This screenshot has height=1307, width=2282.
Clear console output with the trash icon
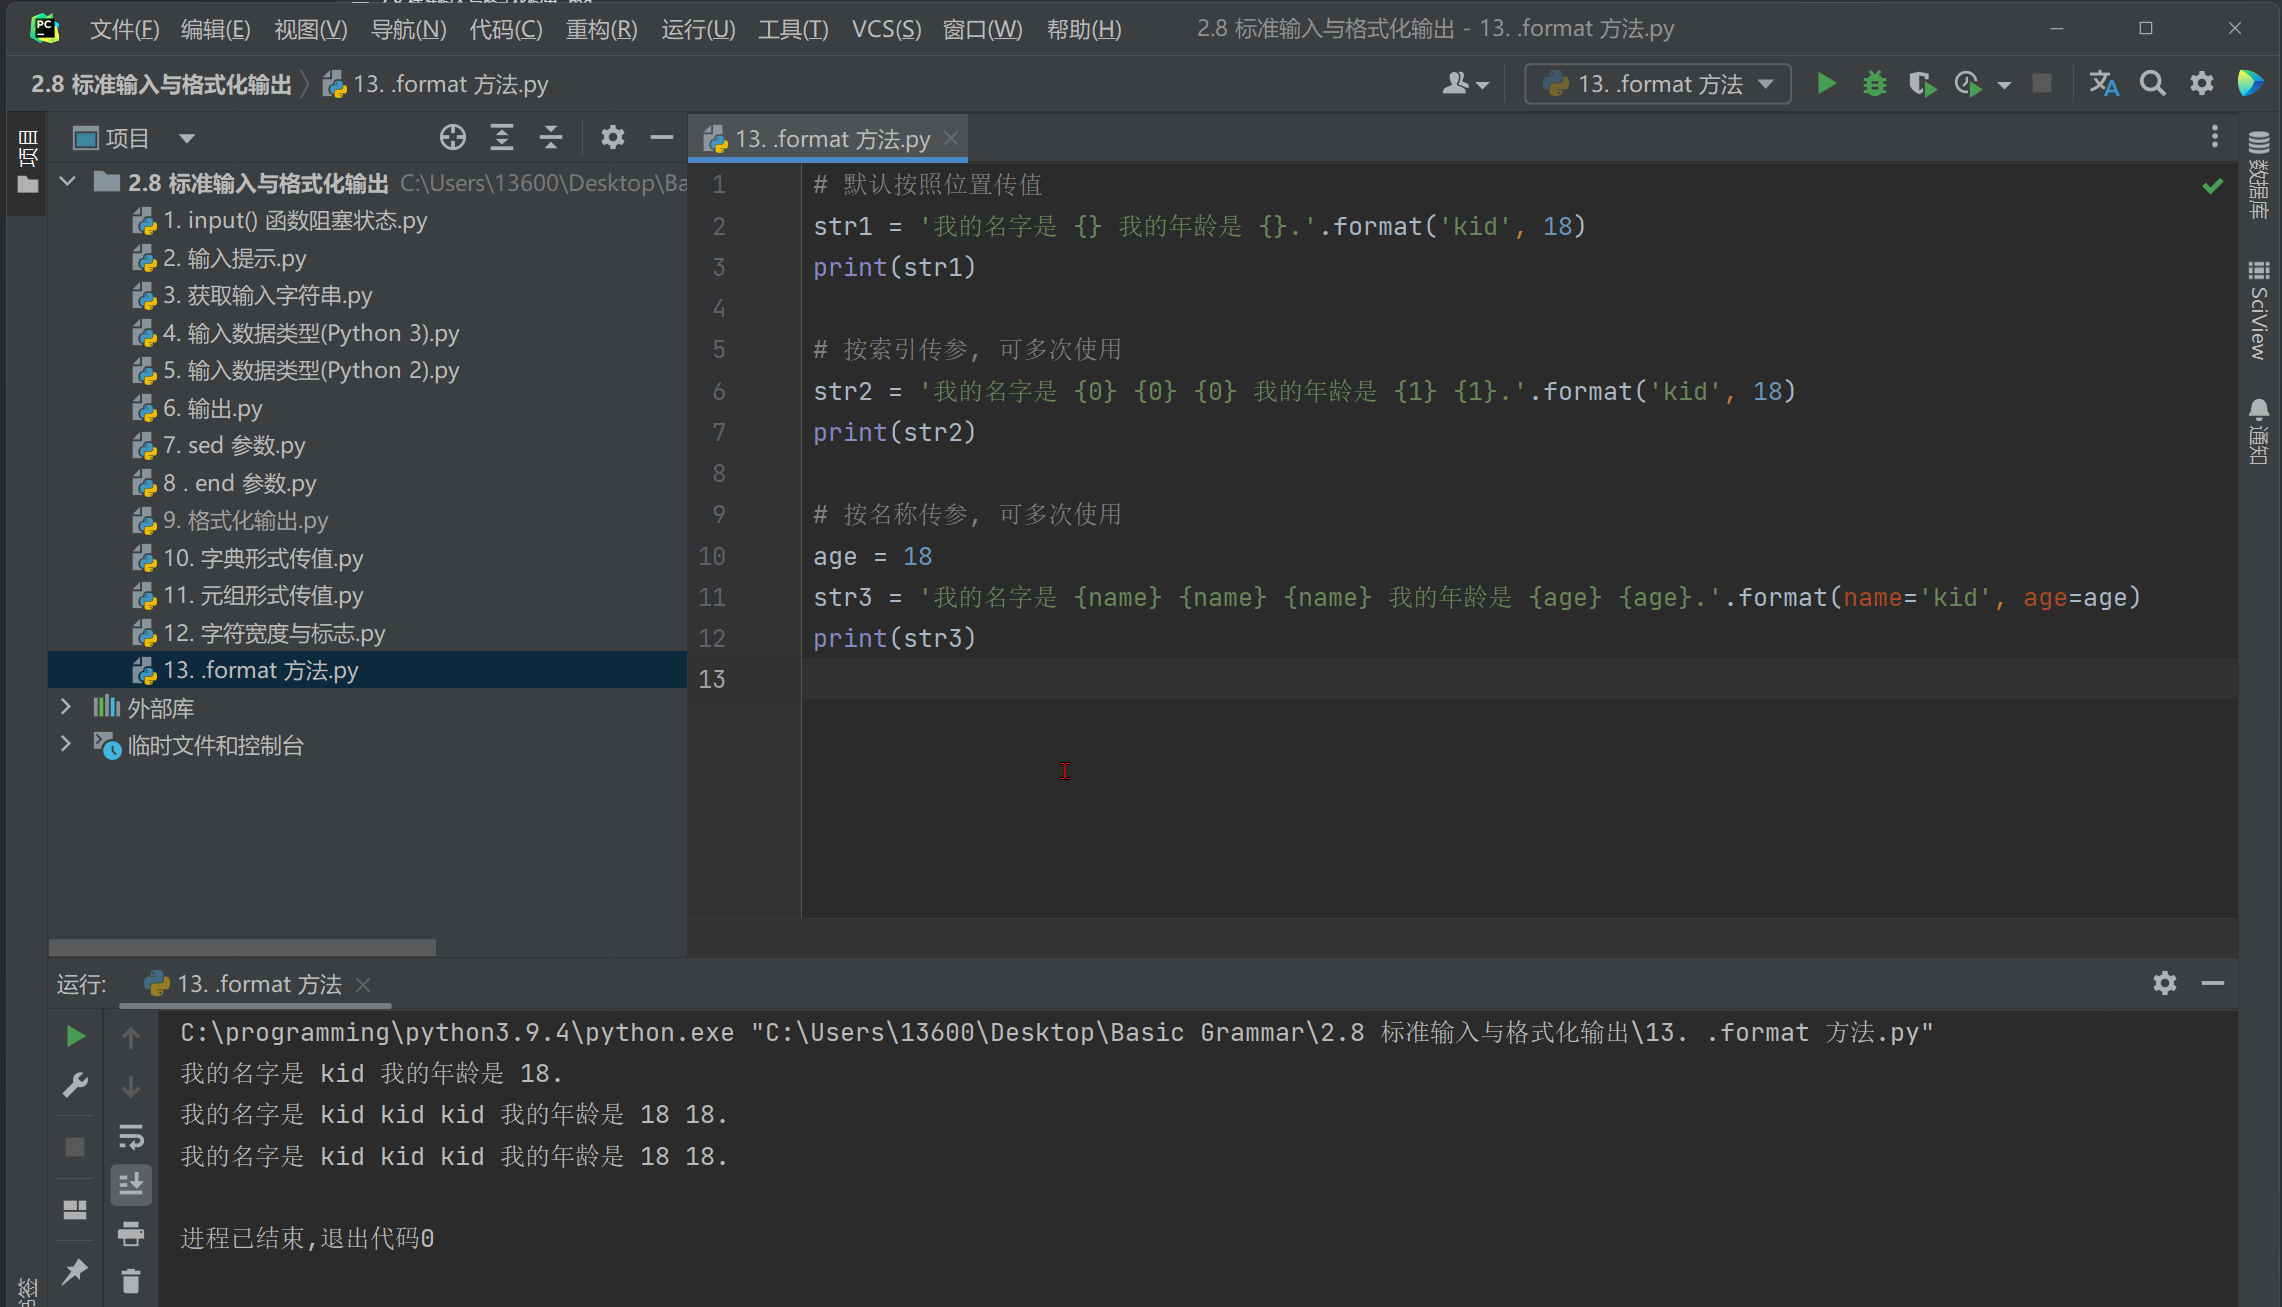point(131,1281)
